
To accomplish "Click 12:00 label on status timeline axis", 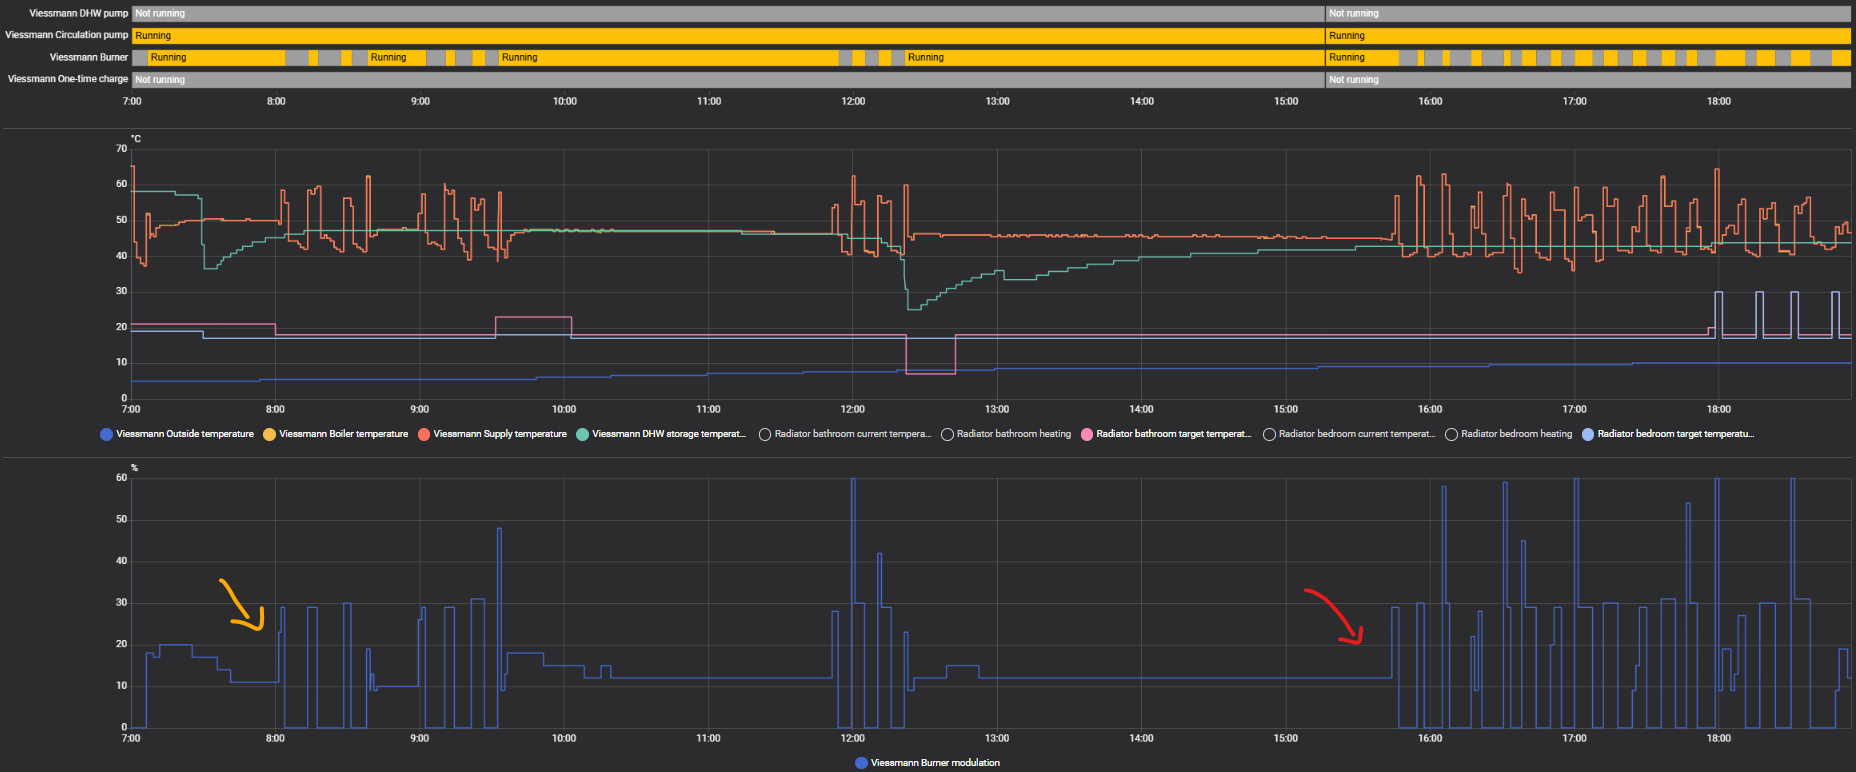I will pos(853,101).
